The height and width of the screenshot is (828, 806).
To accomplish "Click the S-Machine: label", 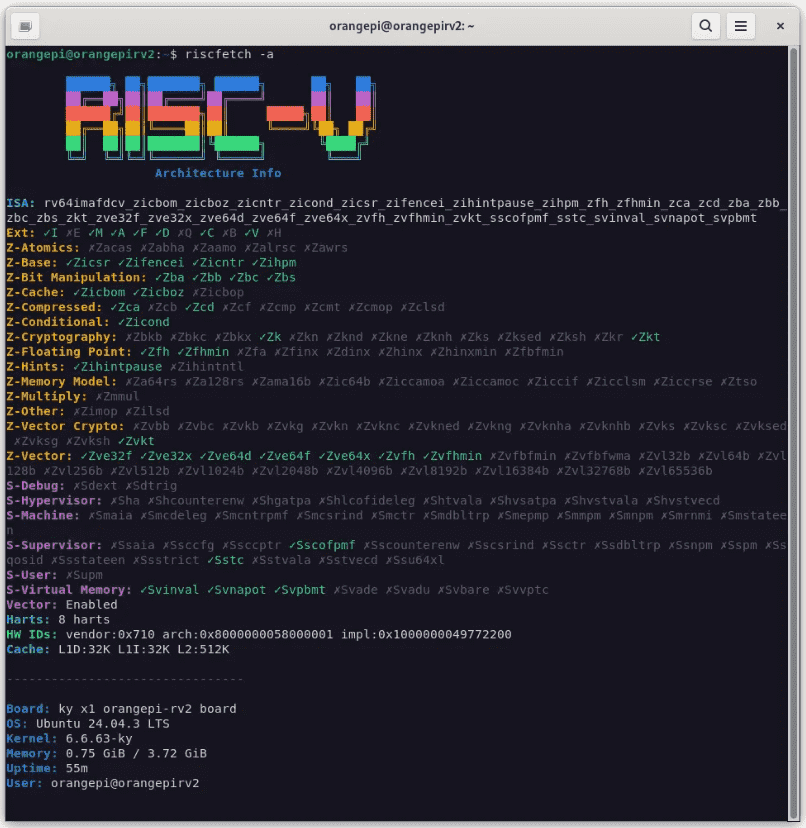I will 43,515.
